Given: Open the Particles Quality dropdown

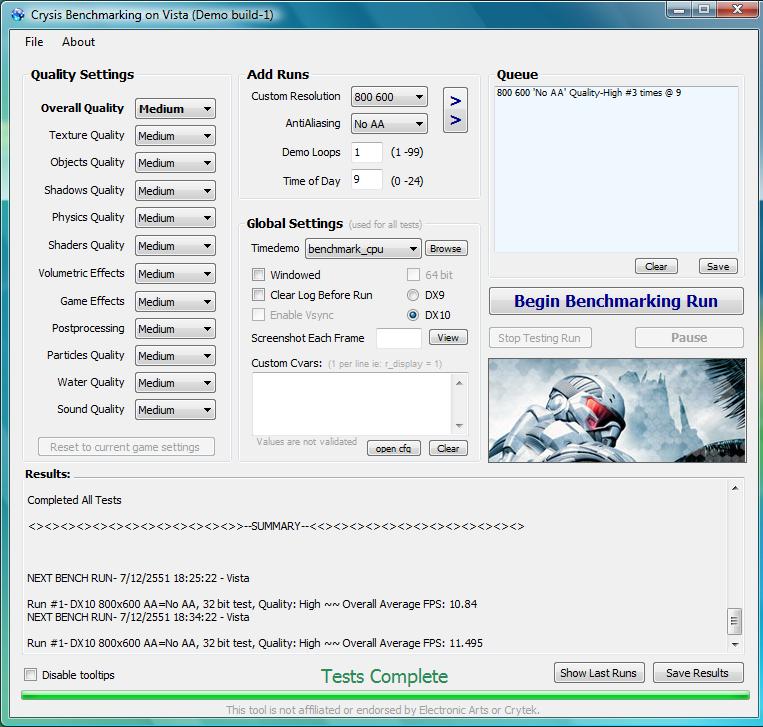Looking at the screenshot, I should 175,356.
